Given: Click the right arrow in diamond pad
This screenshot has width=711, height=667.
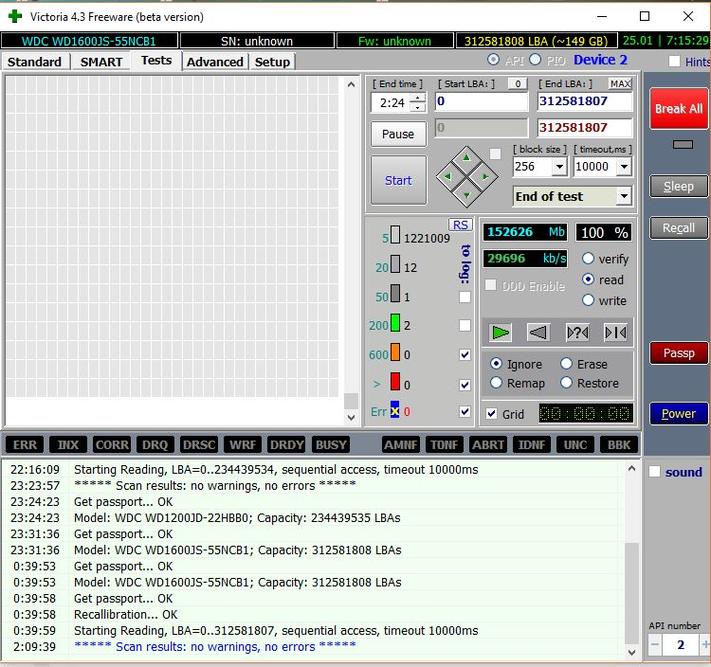Looking at the screenshot, I should click(x=485, y=176).
